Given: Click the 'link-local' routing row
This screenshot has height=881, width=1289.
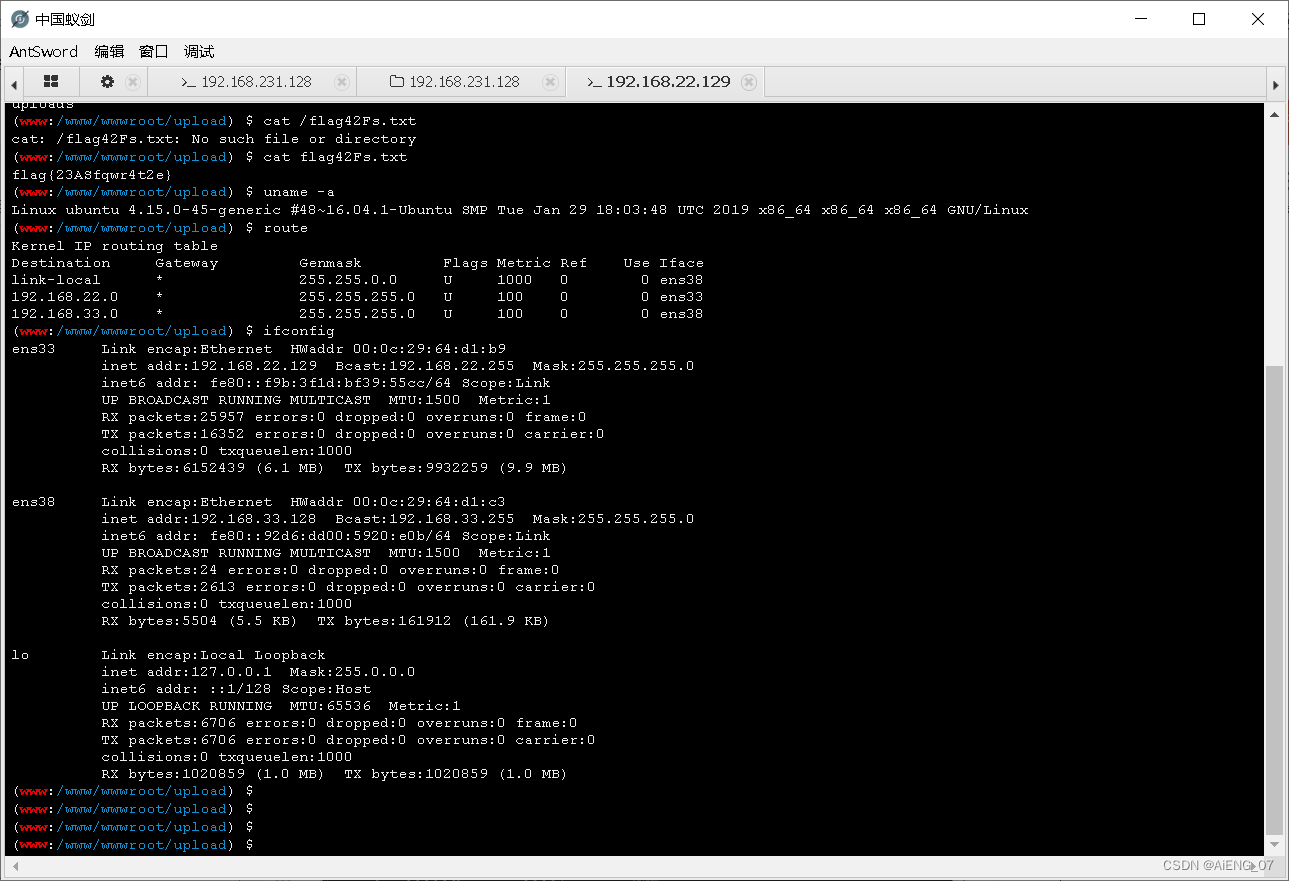Looking at the screenshot, I should click(x=357, y=280).
